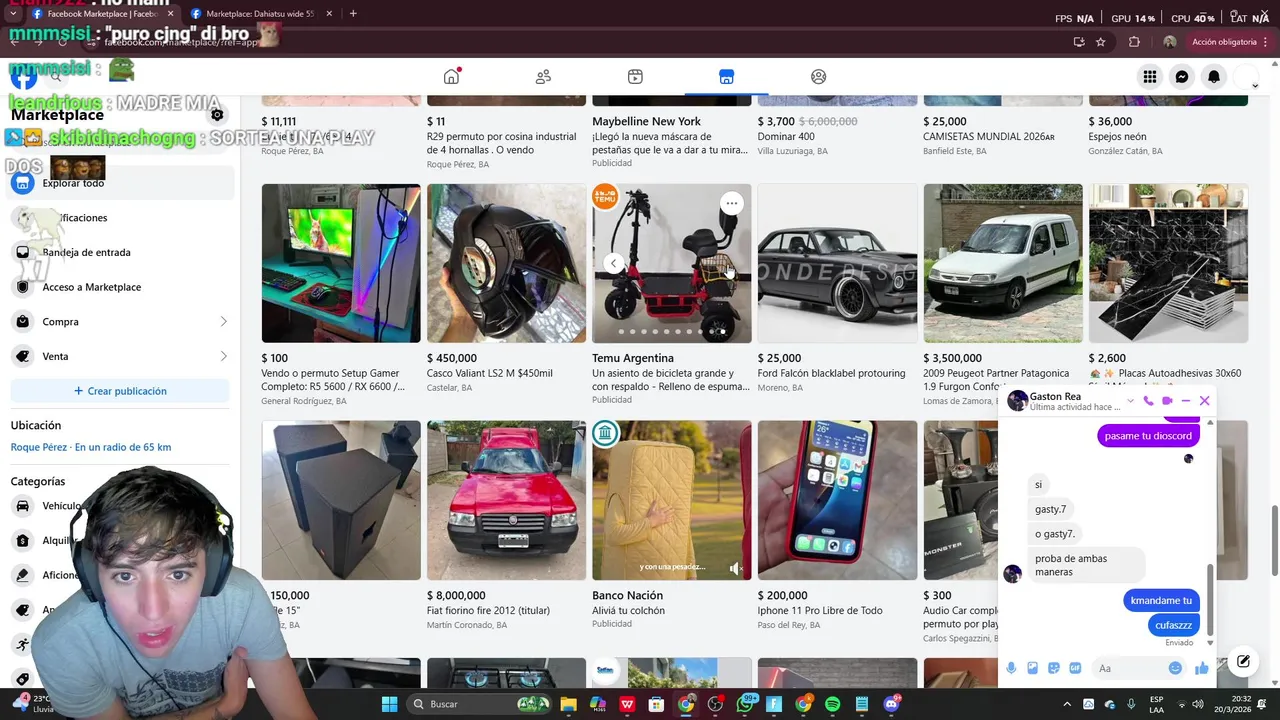Open Bandeja de entrada in Marketplace sidebar
The image size is (1280, 720).
[x=120, y=252]
